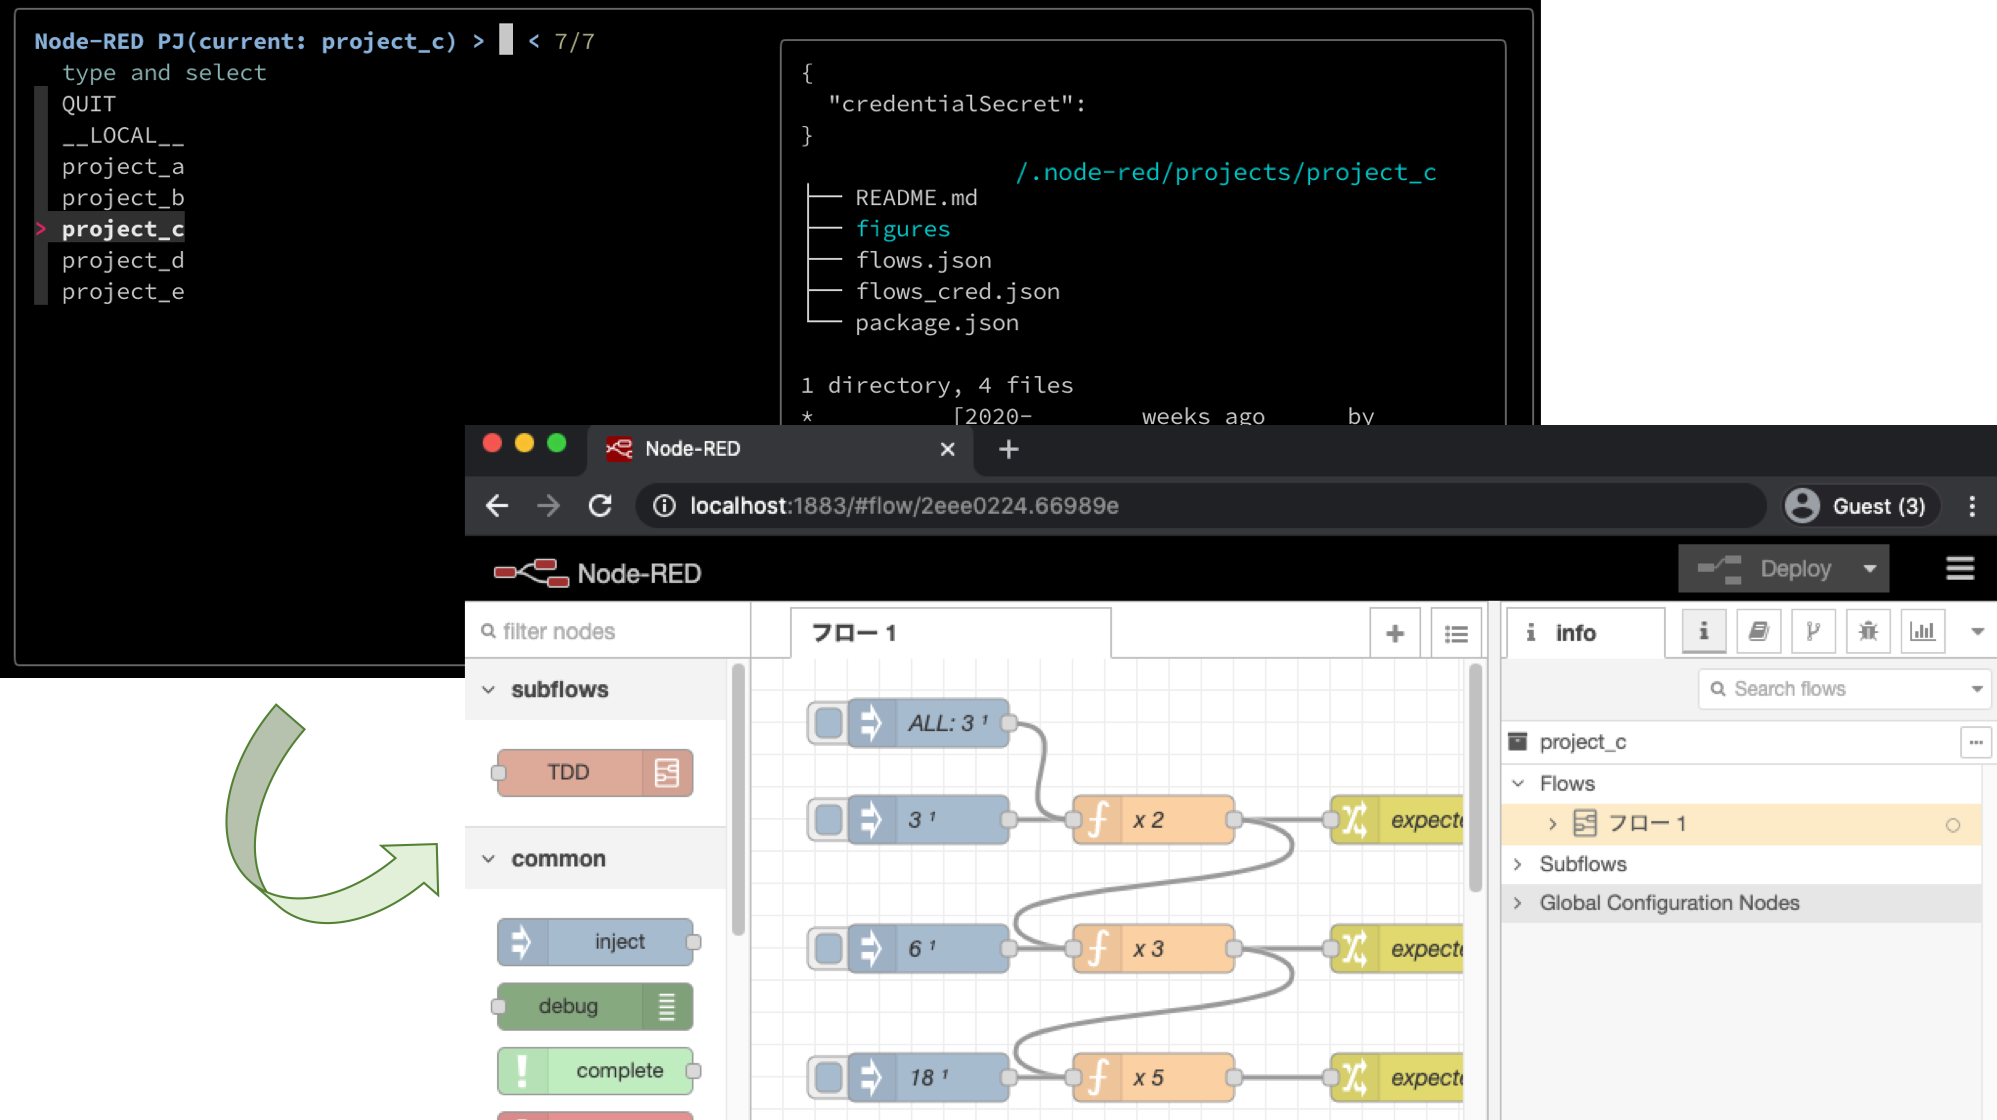Toggle the ALL: 3 inject node trigger
Screen dimensions: 1997x1120
[x=827, y=723]
